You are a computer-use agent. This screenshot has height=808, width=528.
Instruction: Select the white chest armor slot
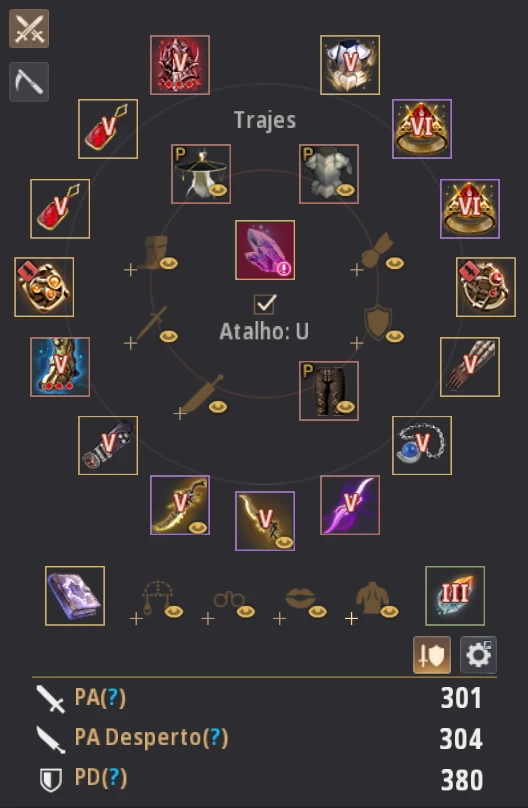(x=350, y=65)
